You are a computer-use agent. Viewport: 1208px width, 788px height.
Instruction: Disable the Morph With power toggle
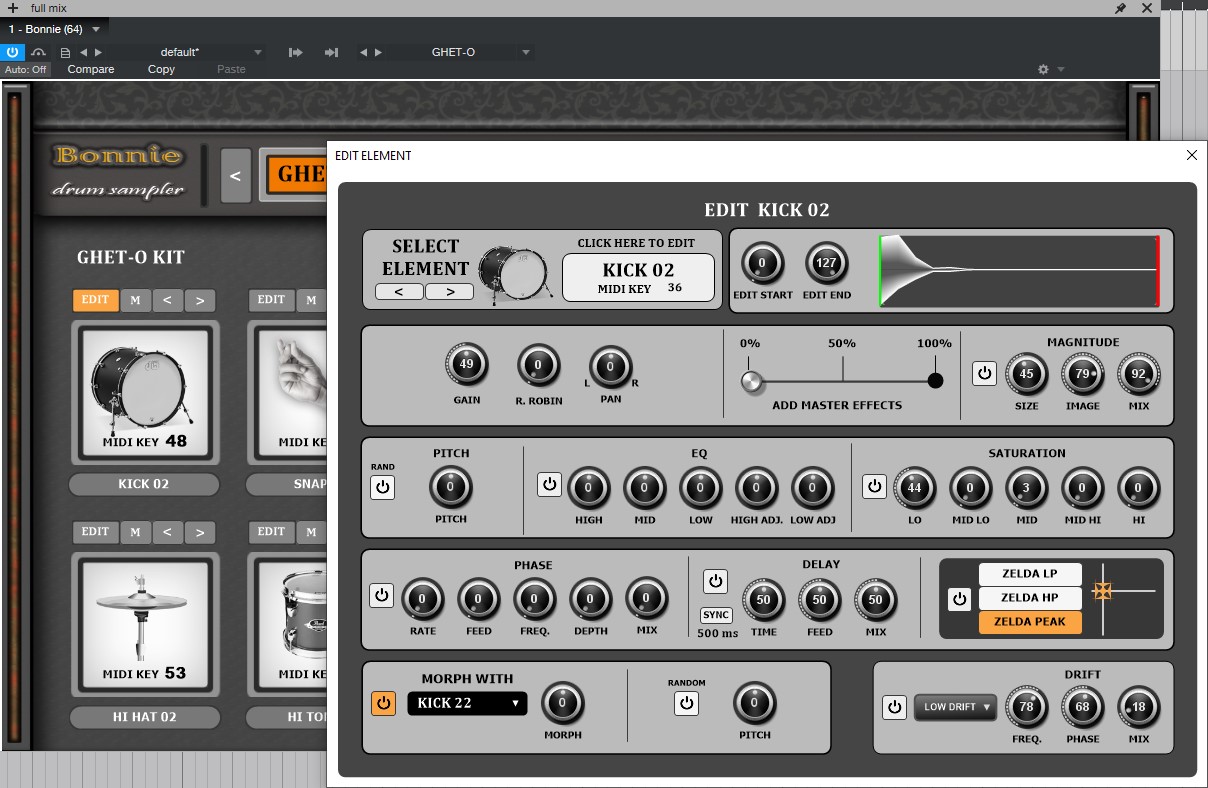click(383, 703)
